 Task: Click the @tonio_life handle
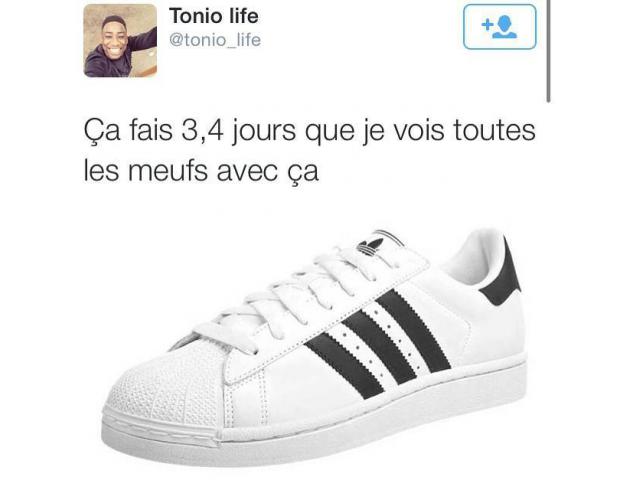coord(215,40)
